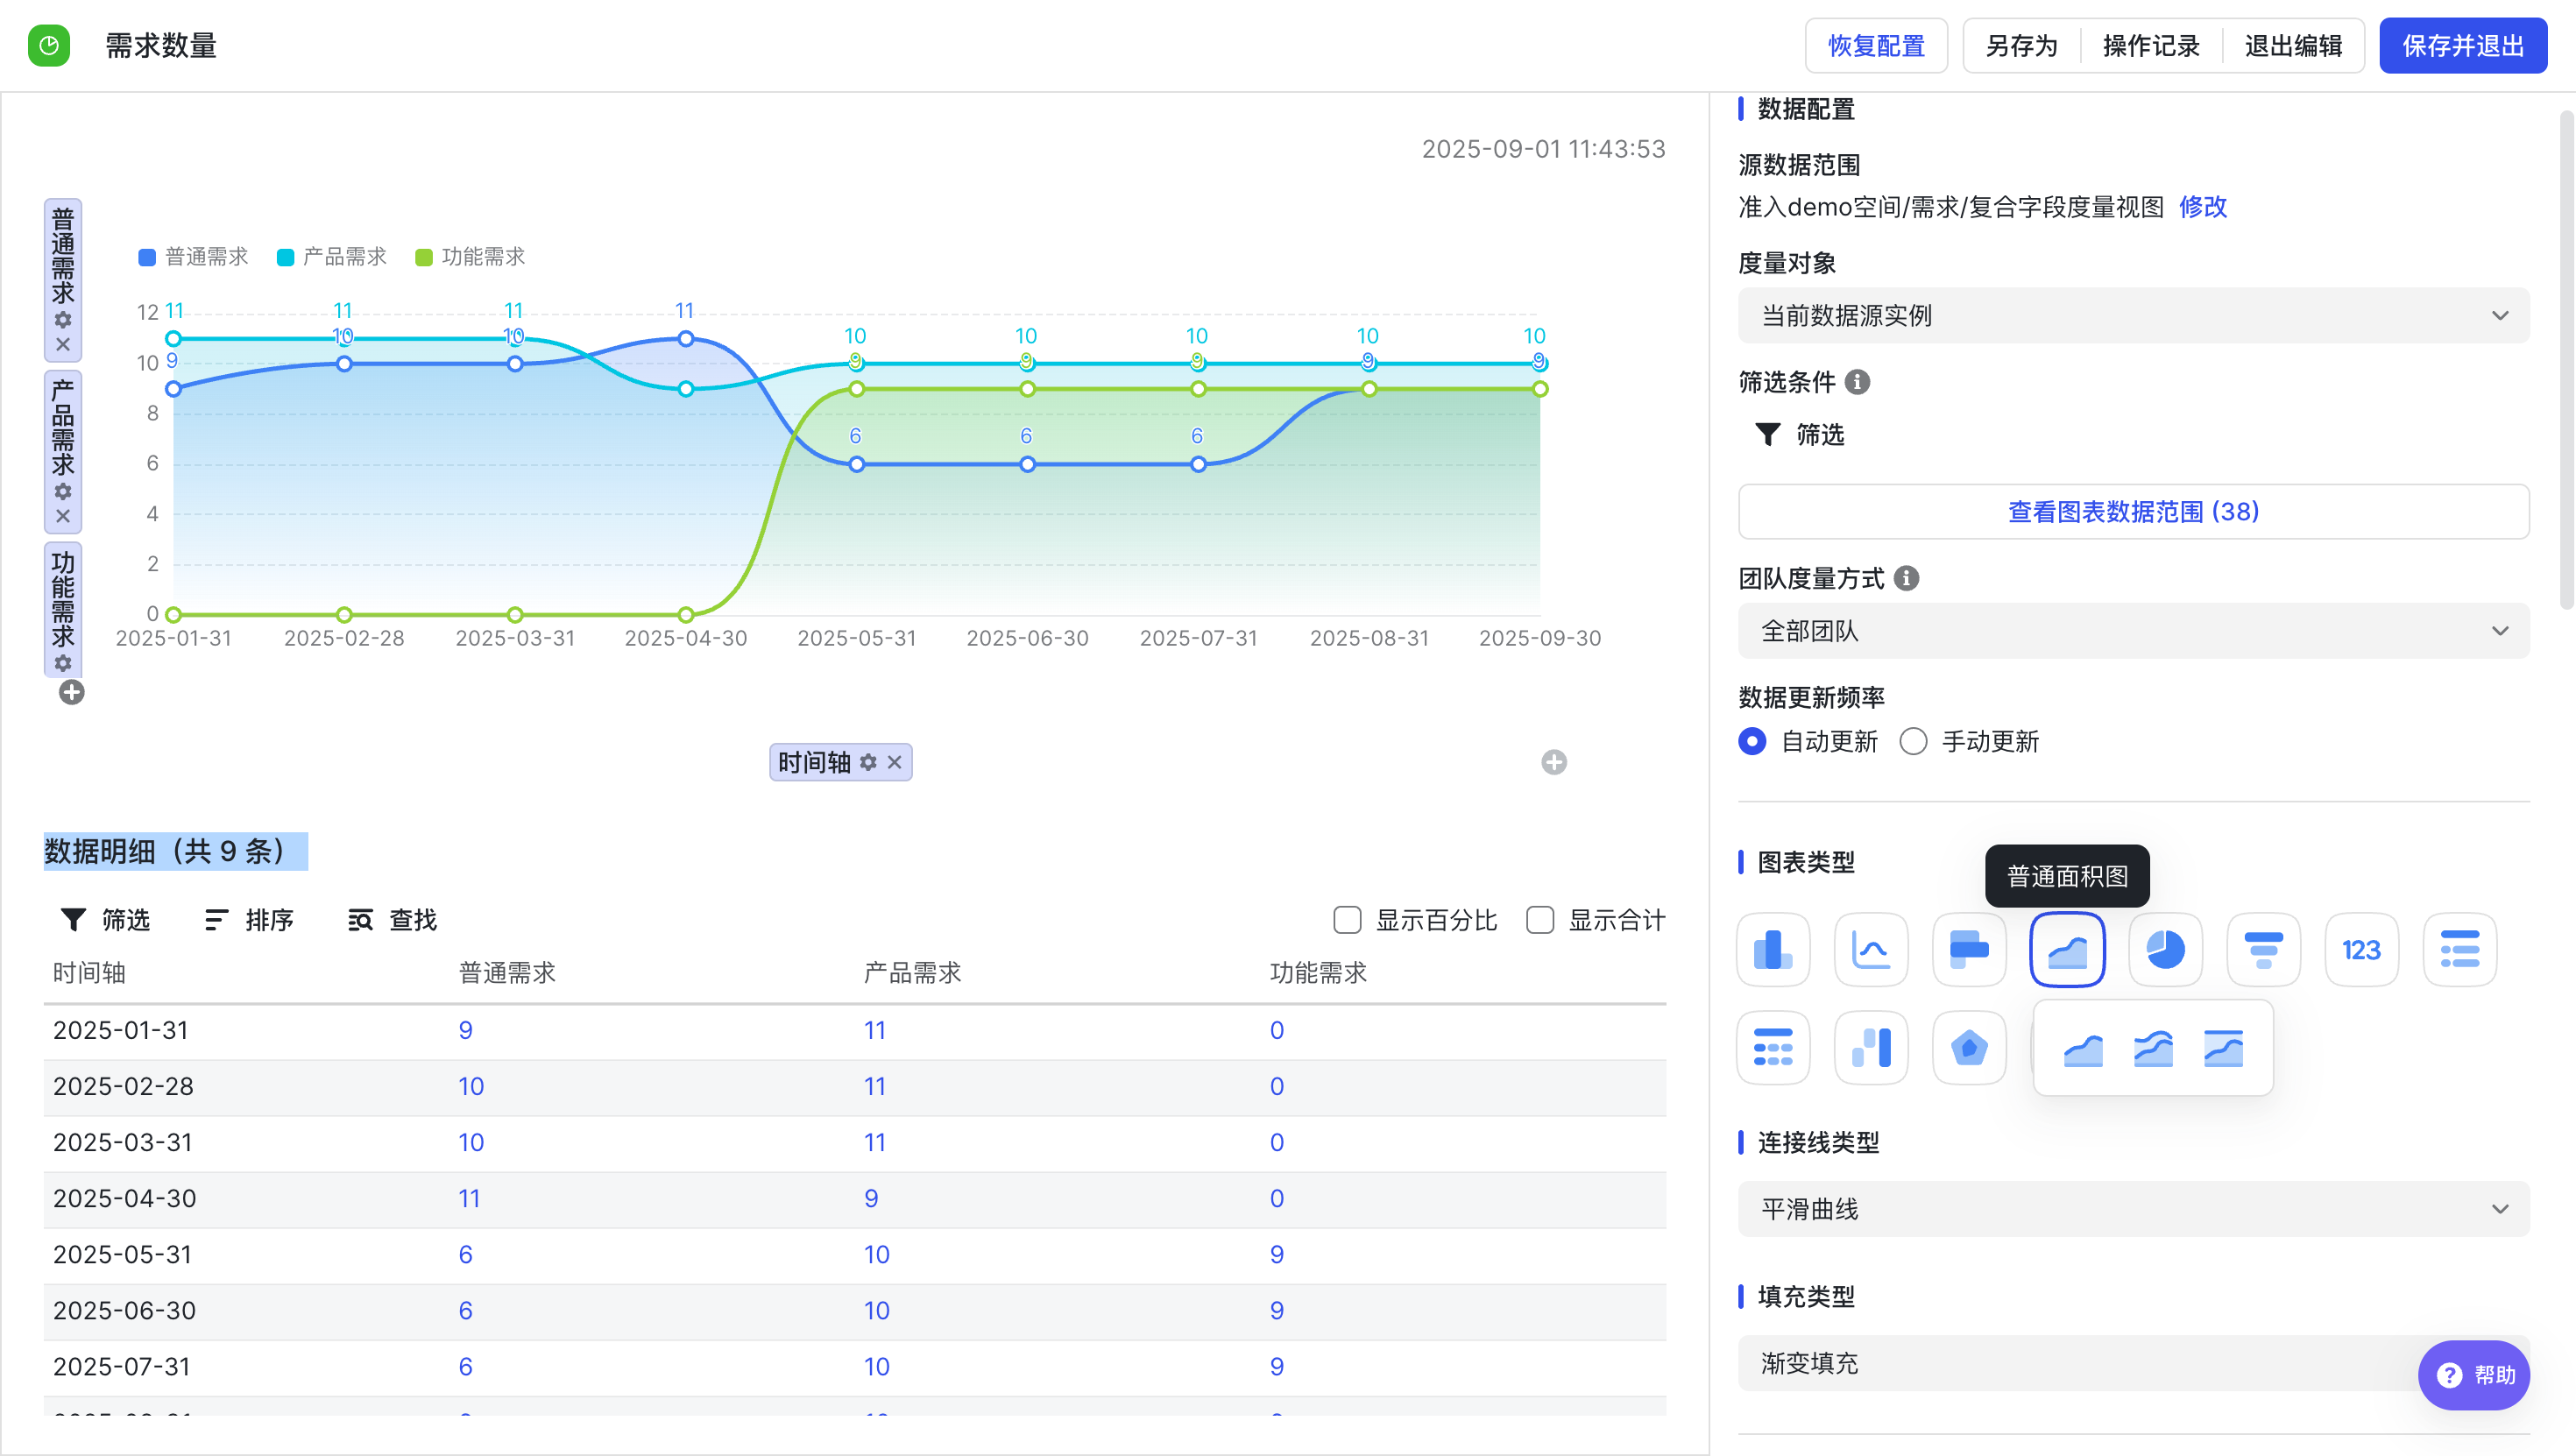The image size is (2576, 1456).
Task: Click 另存为 in the top bar
Action: tap(2021, 46)
